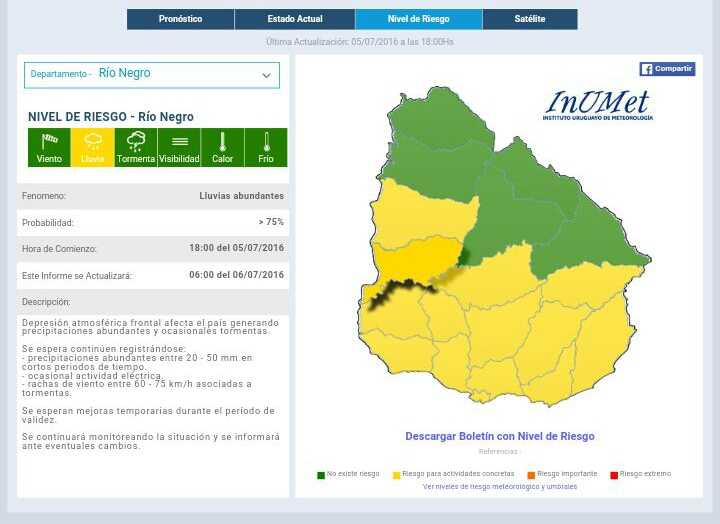Select the Nivel de Riesgo tab
The height and width of the screenshot is (524, 720).
[x=418, y=19]
